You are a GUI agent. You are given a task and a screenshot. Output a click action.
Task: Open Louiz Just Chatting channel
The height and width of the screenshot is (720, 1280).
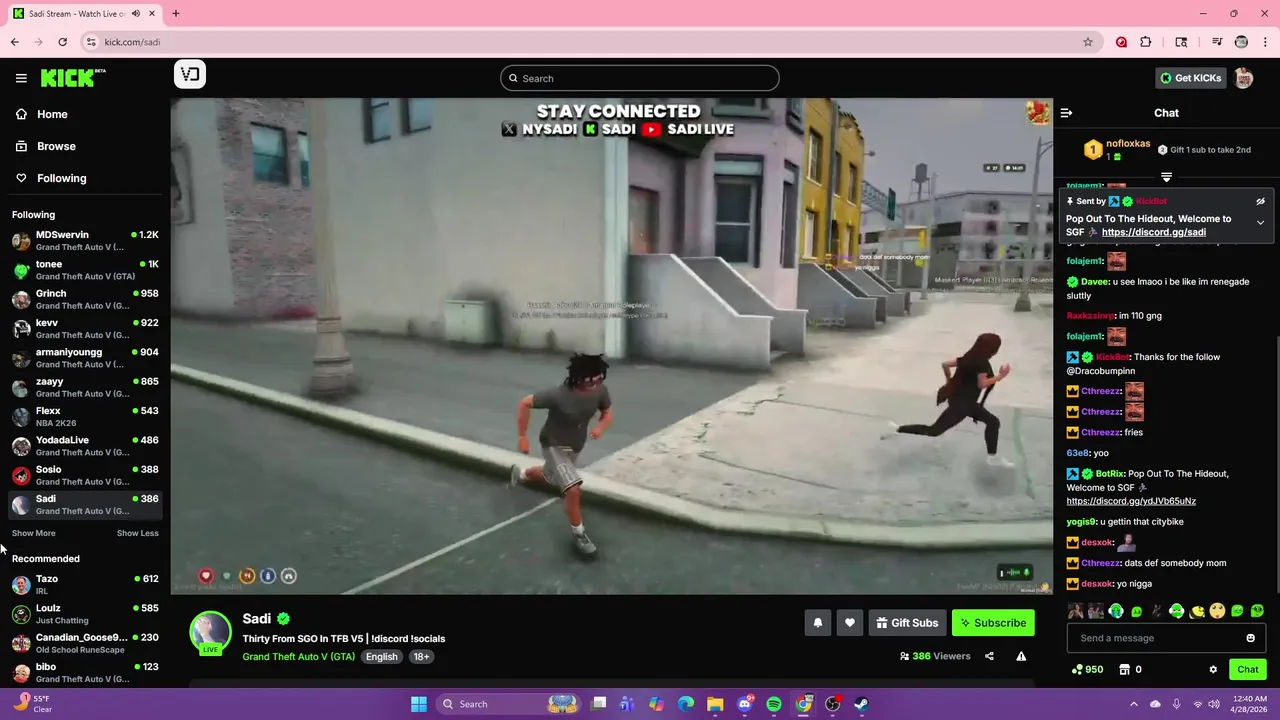[x=85, y=614]
